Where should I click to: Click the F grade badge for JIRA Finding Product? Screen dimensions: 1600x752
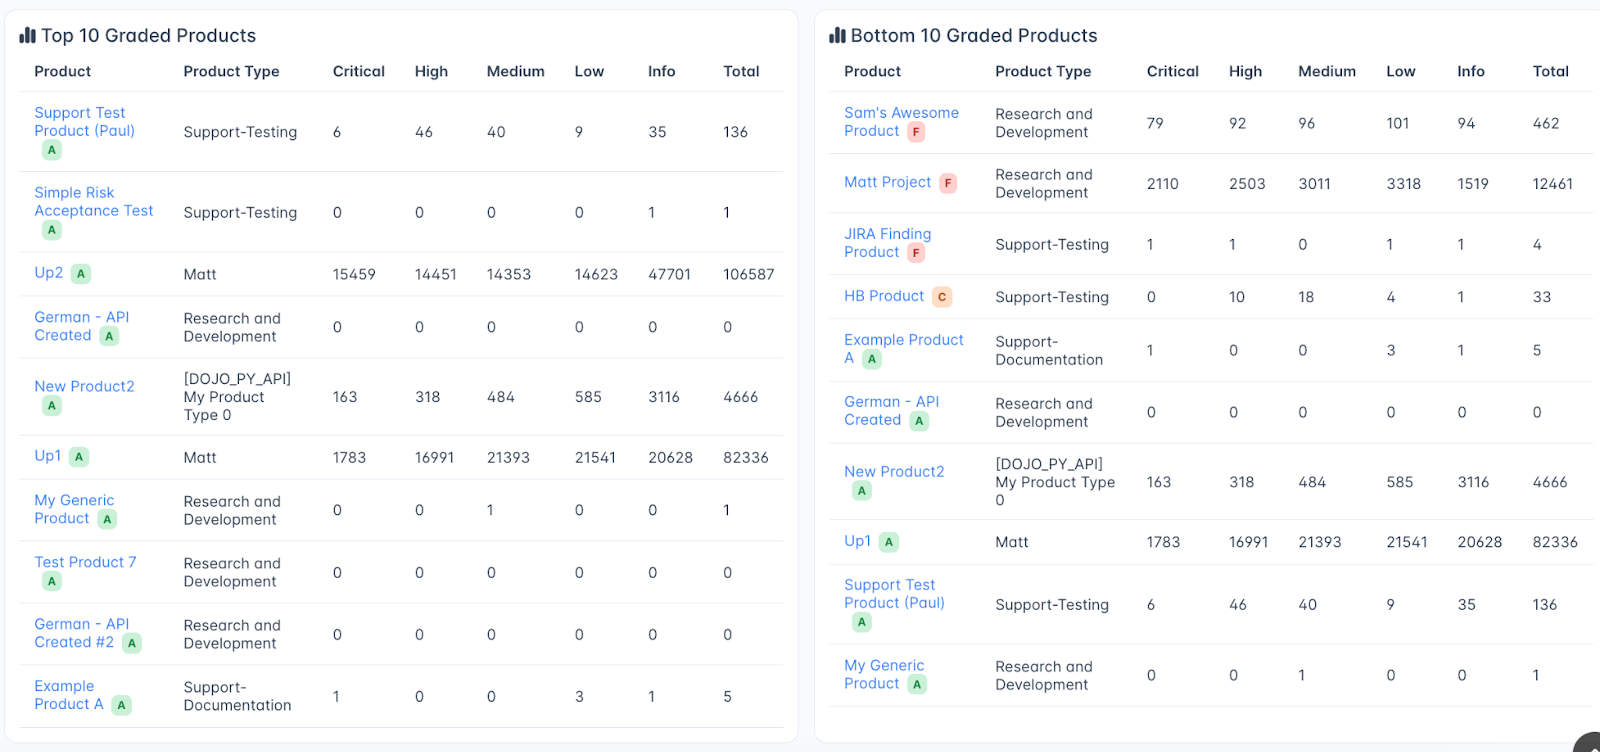(916, 253)
